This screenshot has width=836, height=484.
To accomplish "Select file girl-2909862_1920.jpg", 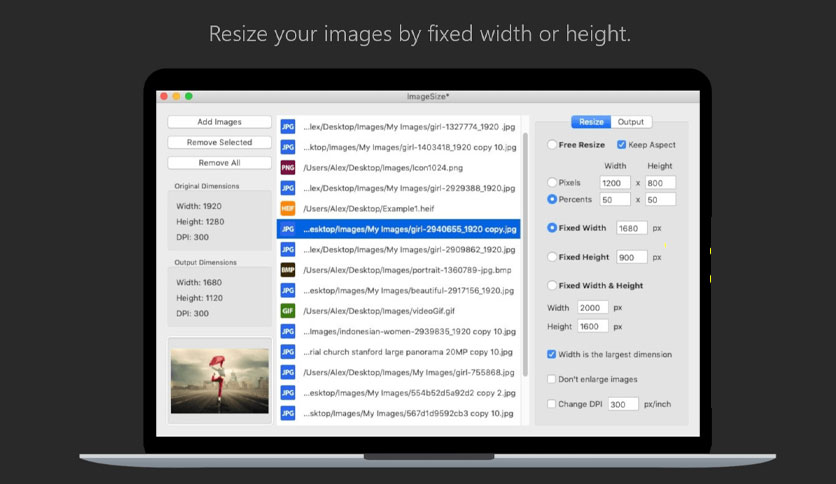I will pos(398,249).
